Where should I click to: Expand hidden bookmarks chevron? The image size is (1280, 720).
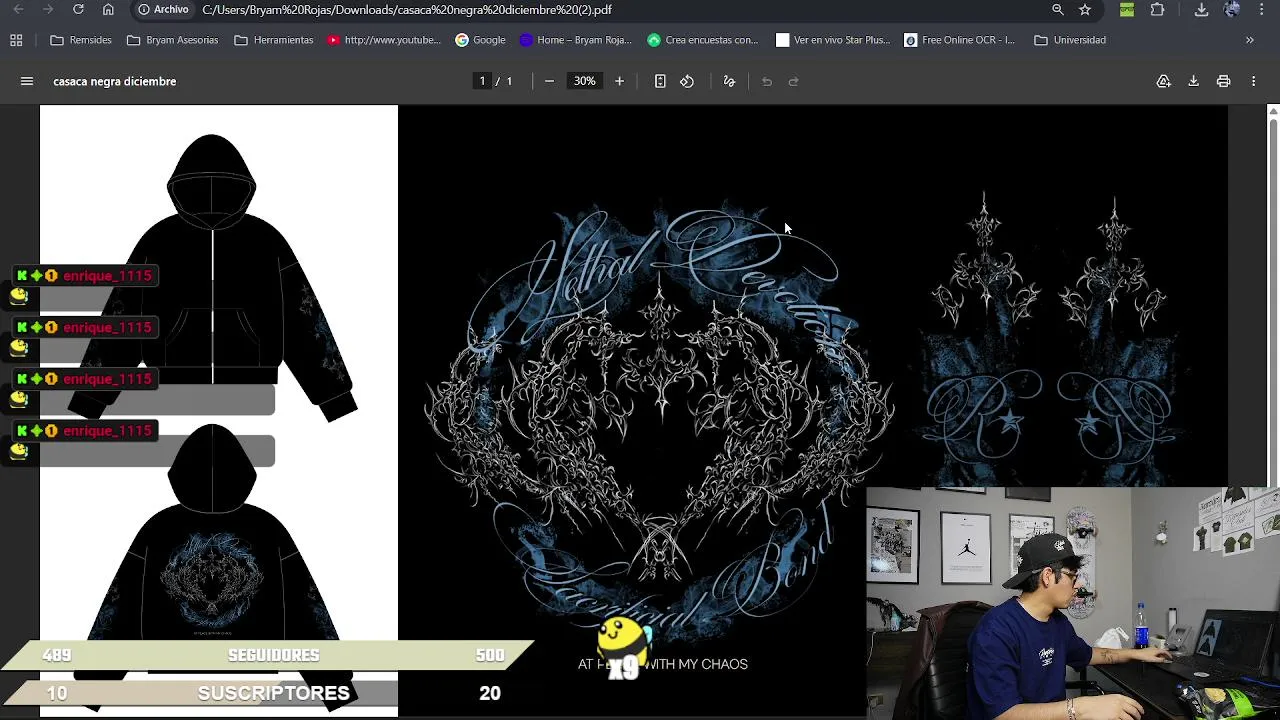pos(1249,40)
